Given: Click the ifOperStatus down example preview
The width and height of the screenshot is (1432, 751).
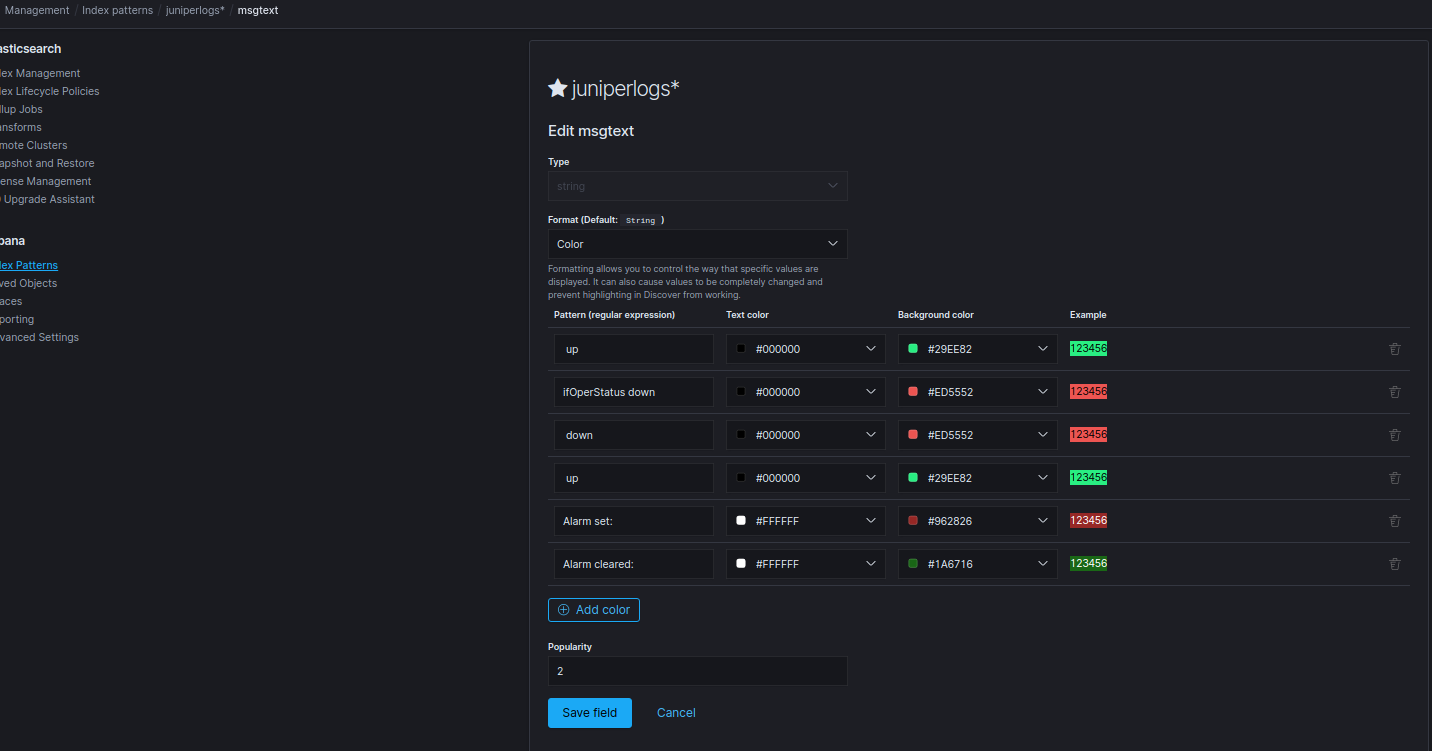Looking at the screenshot, I should [x=1088, y=392].
